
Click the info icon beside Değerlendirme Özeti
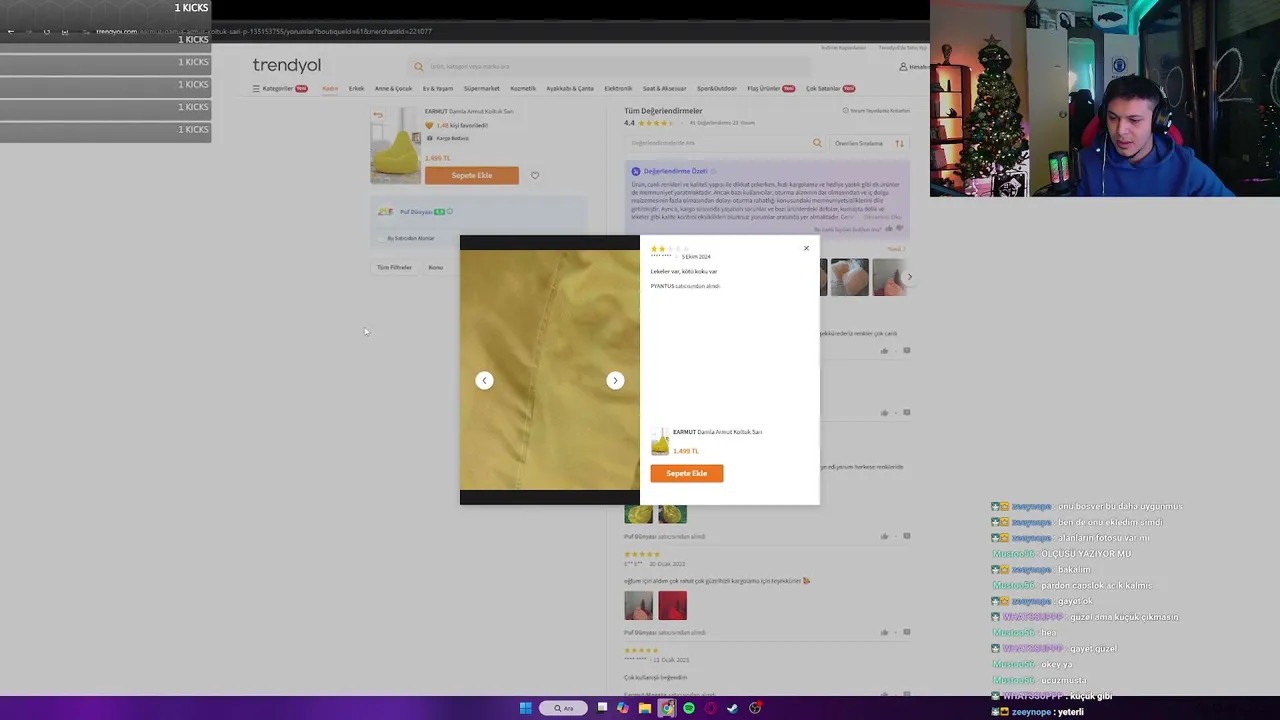(713, 171)
